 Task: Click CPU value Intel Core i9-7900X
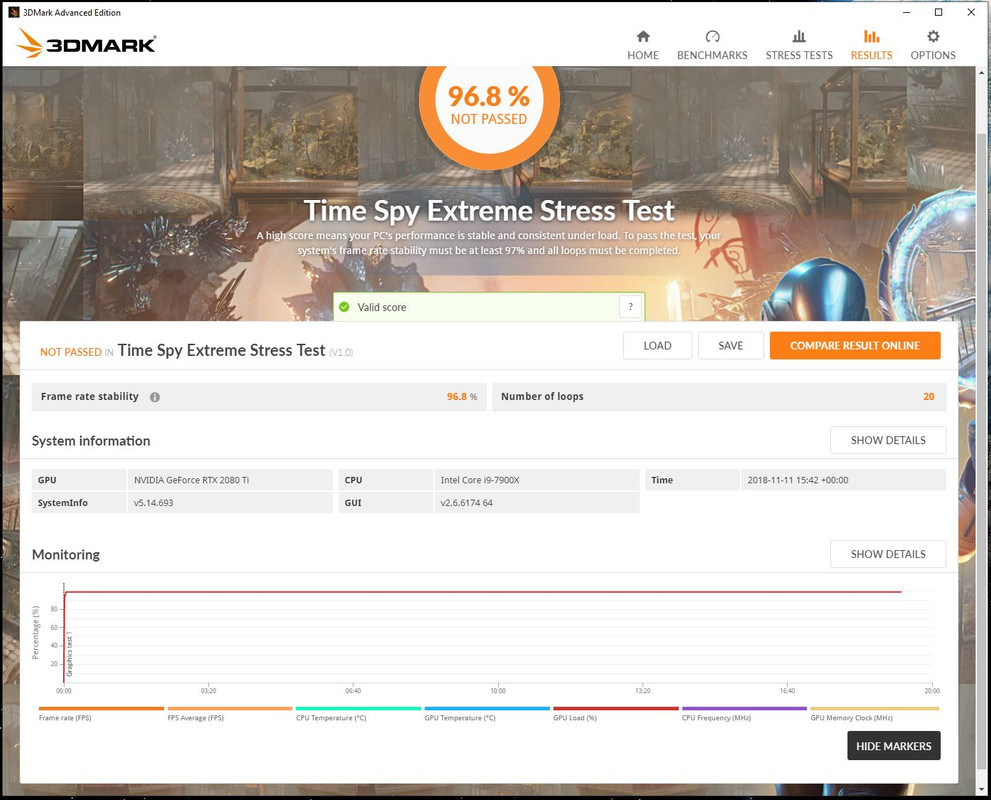pos(480,480)
